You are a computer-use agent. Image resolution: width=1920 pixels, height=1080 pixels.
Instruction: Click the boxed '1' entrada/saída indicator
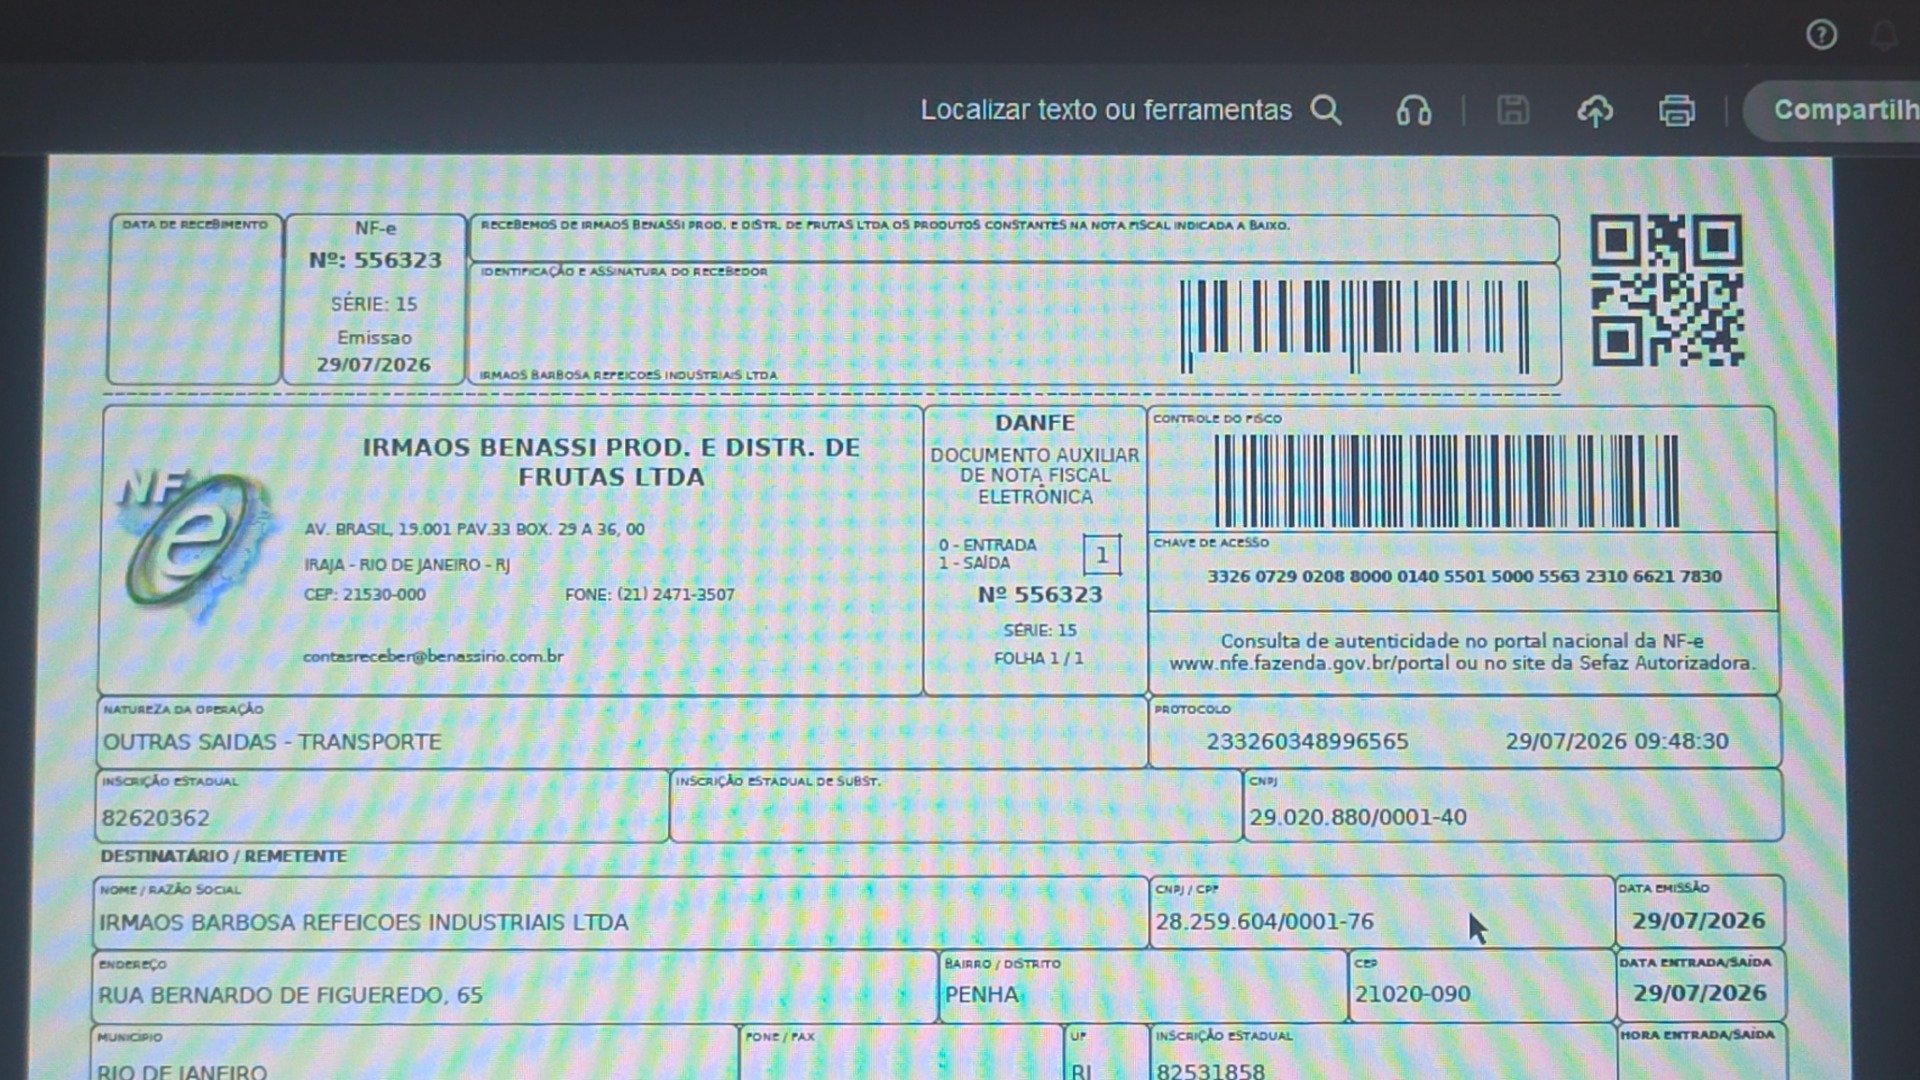tap(1102, 555)
